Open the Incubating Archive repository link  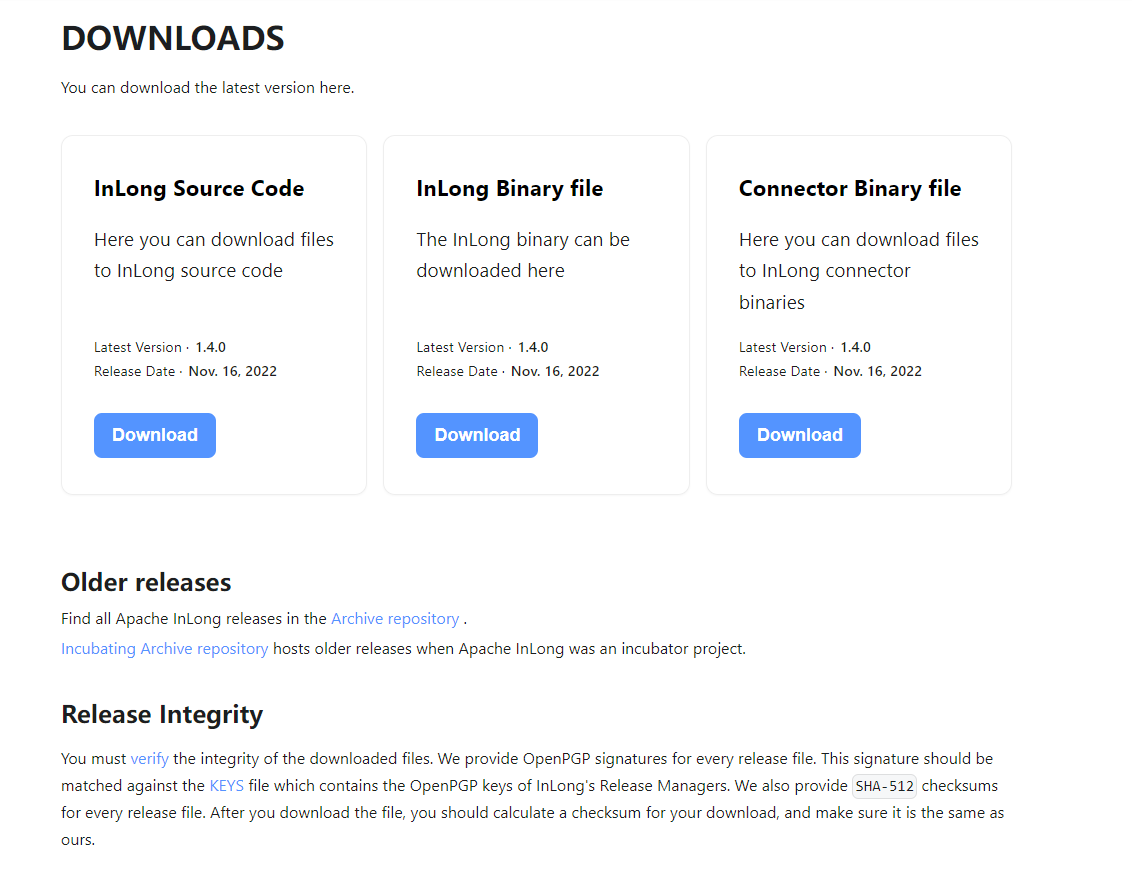tap(165, 649)
